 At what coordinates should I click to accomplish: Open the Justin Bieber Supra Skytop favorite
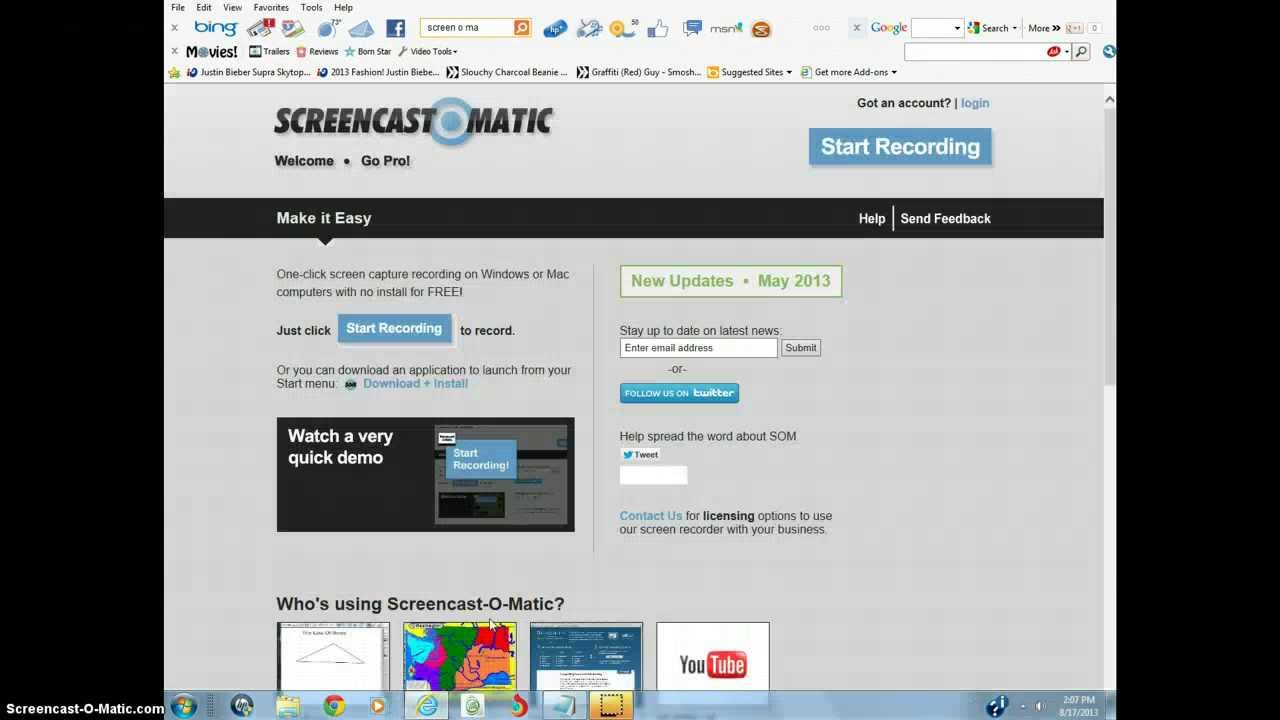tap(249, 72)
